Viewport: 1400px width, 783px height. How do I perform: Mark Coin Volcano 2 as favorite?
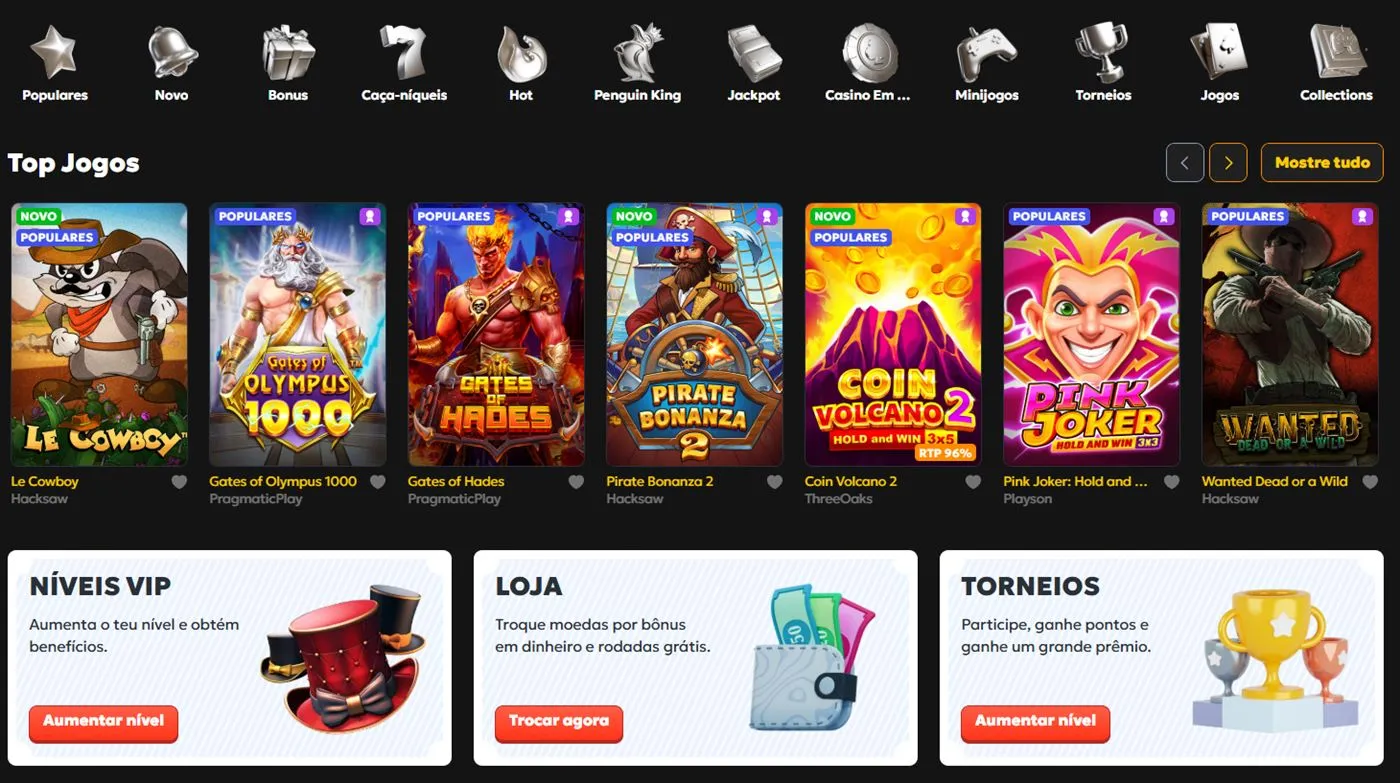tap(973, 482)
